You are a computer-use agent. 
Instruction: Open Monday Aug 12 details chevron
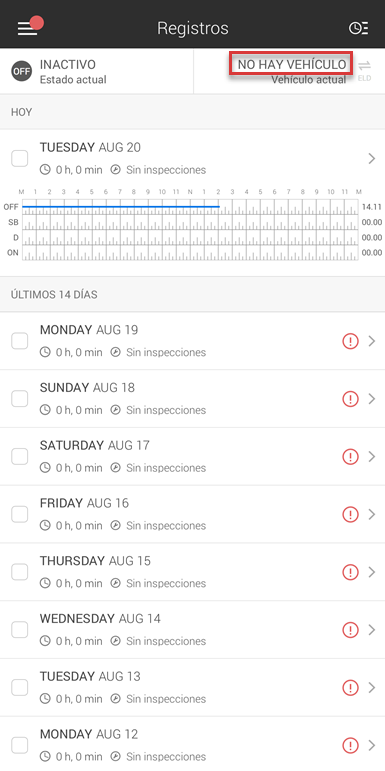tap(372, 745)
